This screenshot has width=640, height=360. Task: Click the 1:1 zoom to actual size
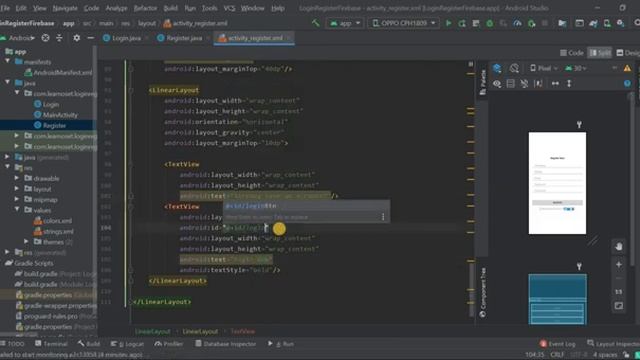(619, 292)
